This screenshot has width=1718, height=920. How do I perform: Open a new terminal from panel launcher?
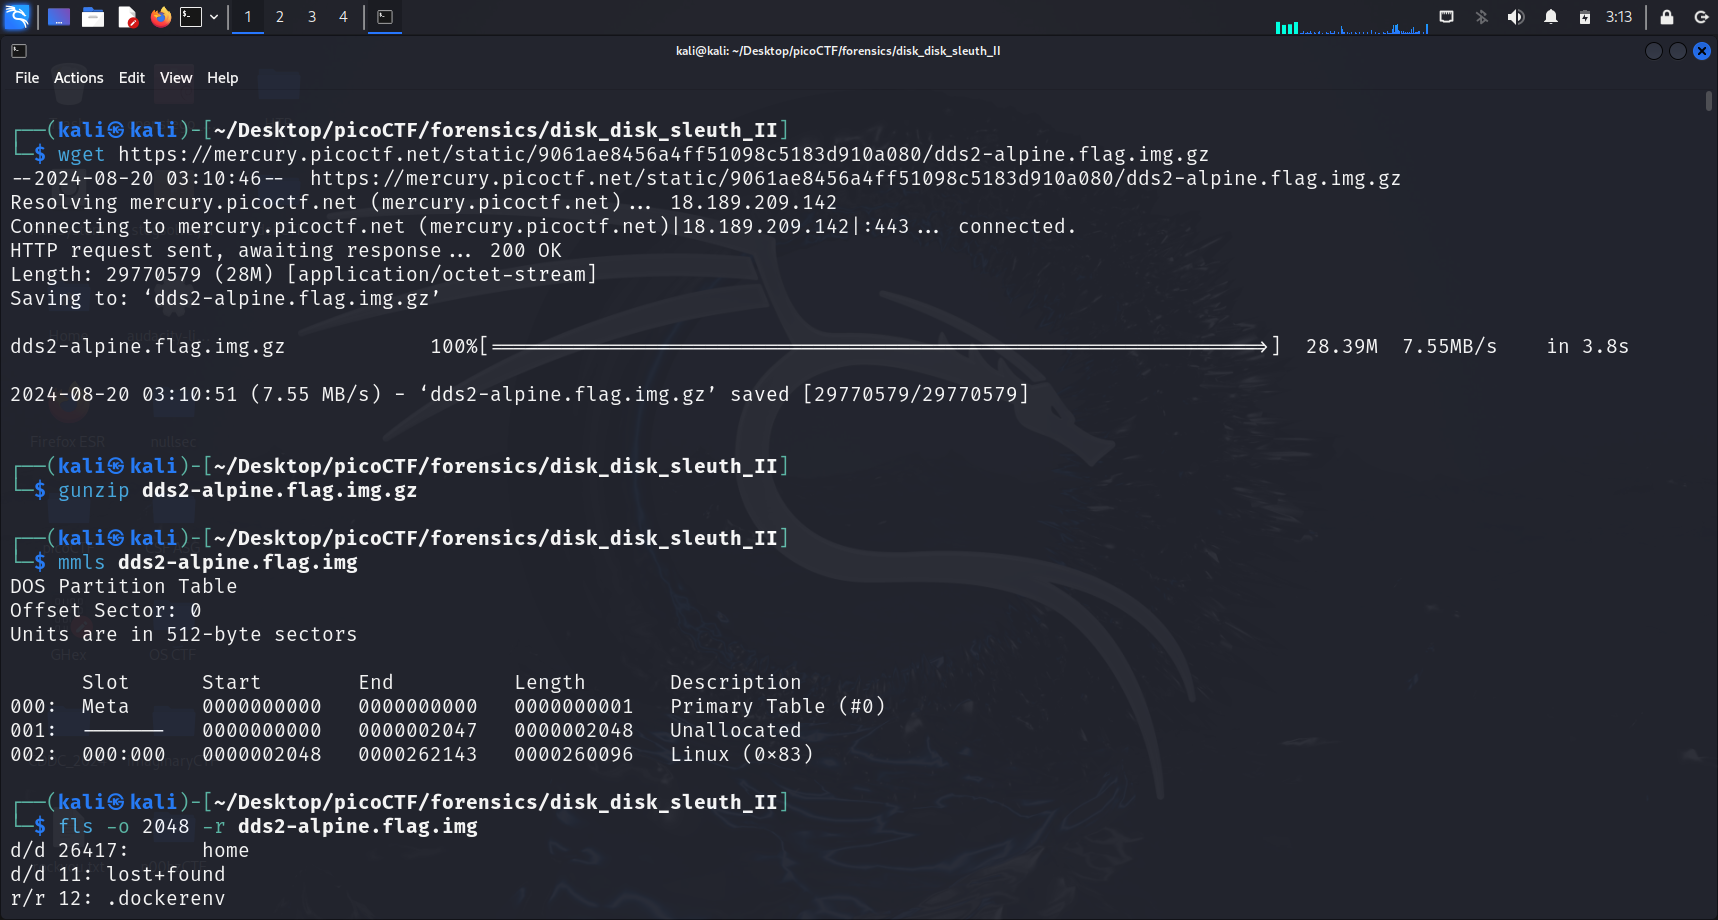coord(191,17)
